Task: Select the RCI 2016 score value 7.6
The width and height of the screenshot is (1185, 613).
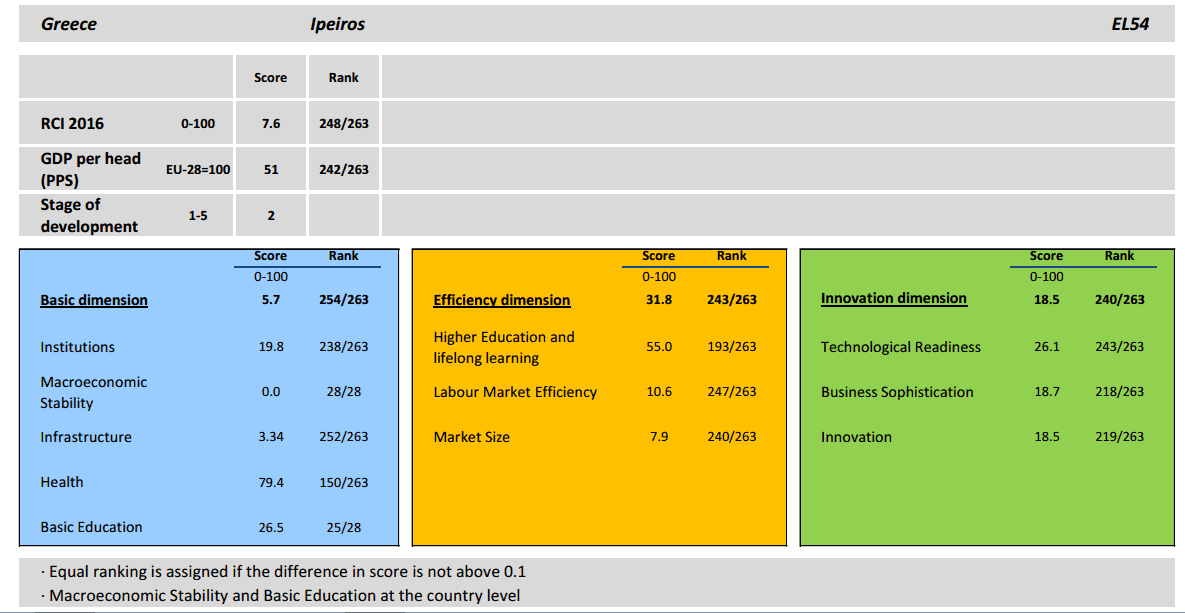Action: (271, 122)
